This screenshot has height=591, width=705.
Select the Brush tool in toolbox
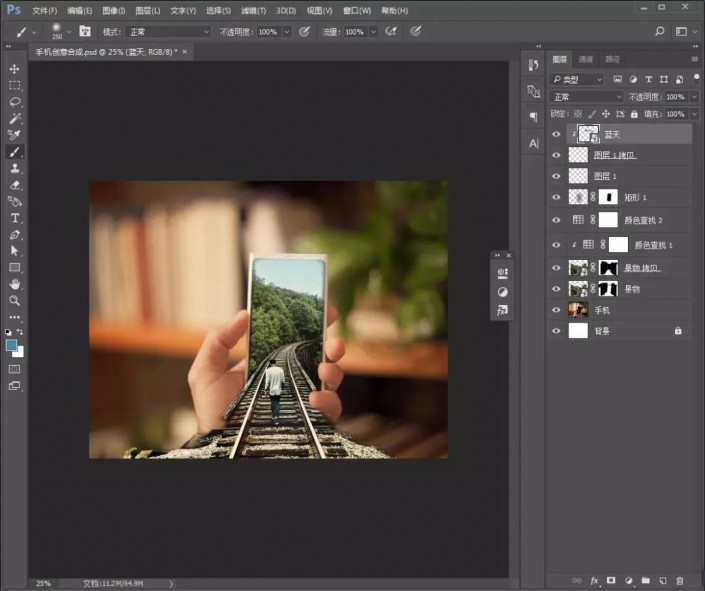pyautogui.click(x=14, y=152)
